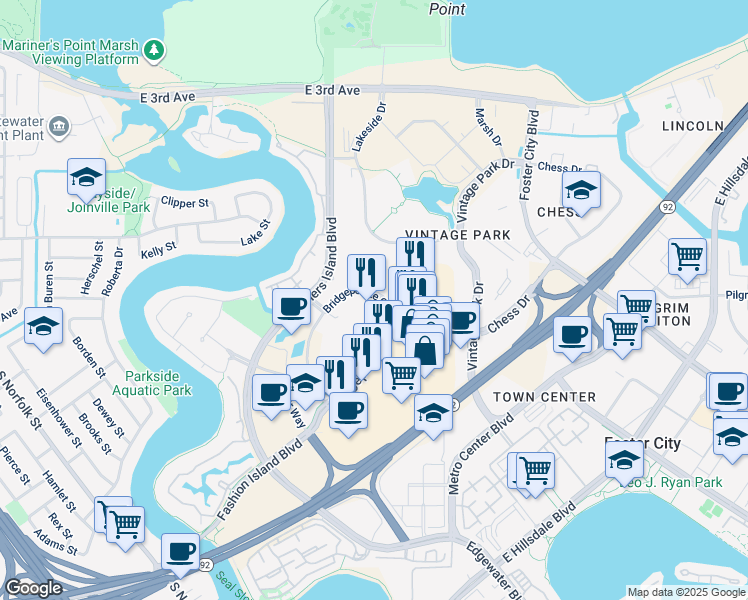Click the Lake St street label
This screenshot has width=748, height=600.
pos(255,233)
